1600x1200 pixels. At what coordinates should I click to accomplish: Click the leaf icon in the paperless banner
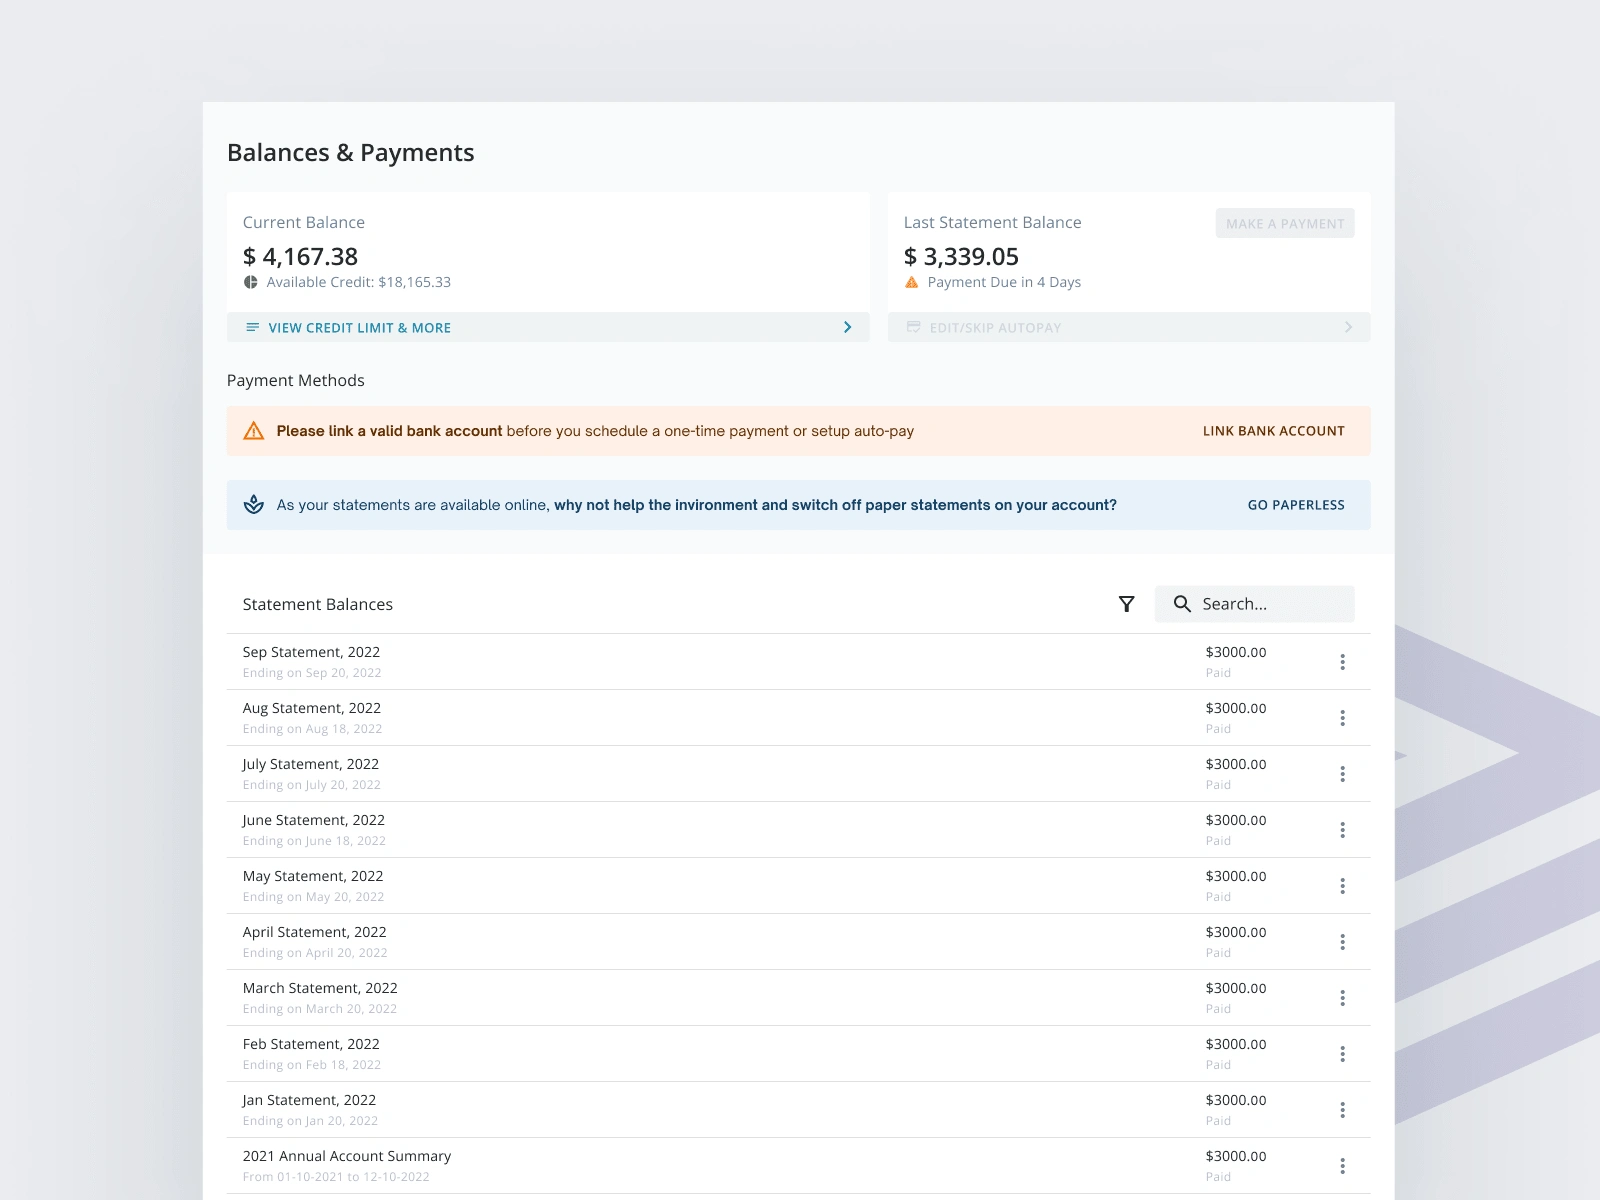[254, 505]
